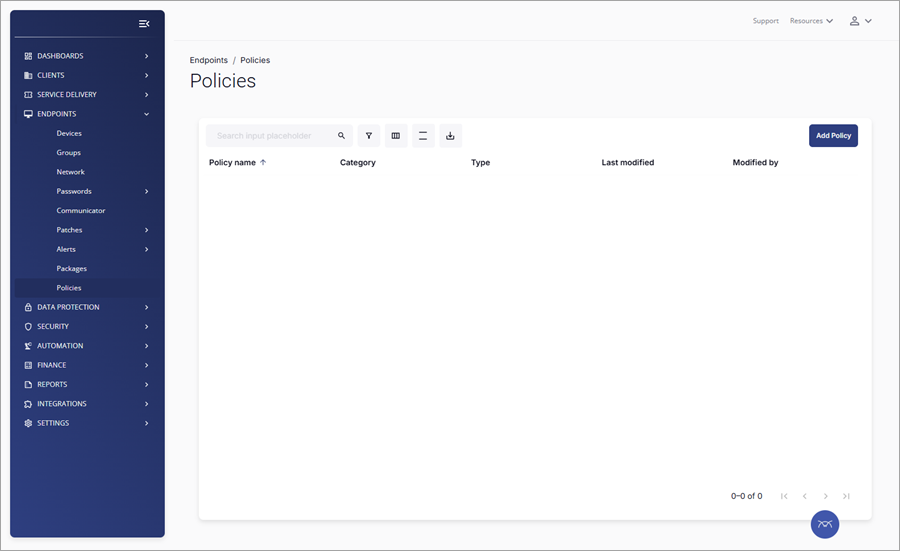Export the policies list with download icon
900x551 pixels.
pos(451,135)
